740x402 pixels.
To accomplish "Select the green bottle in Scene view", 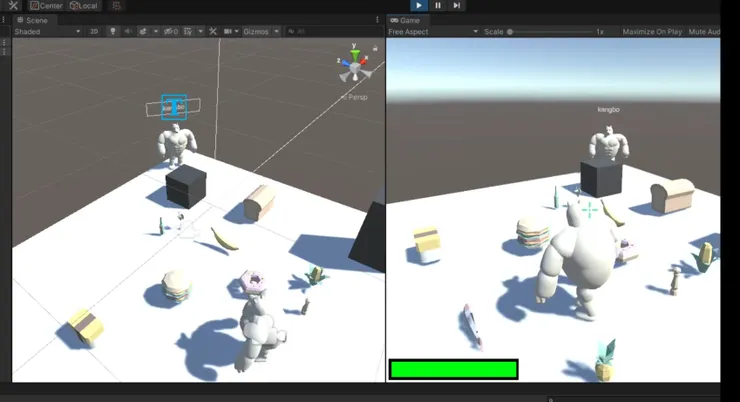I will coord(161,226).
